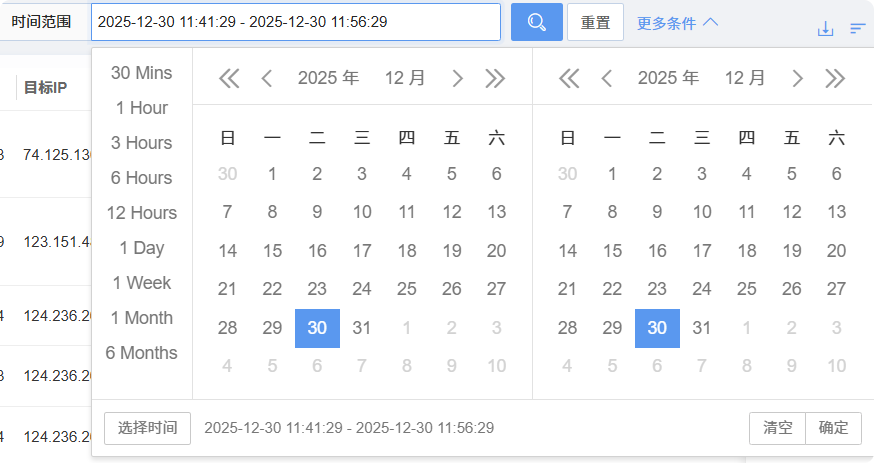Go to next year in right calendar

click(x=835, y=78)
